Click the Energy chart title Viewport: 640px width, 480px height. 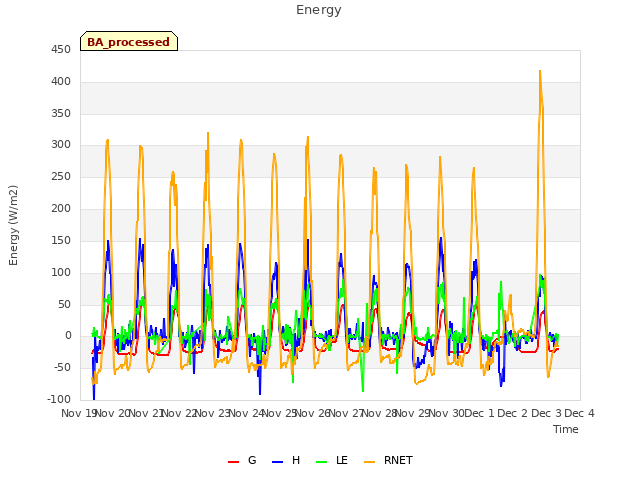pos(319,10)
